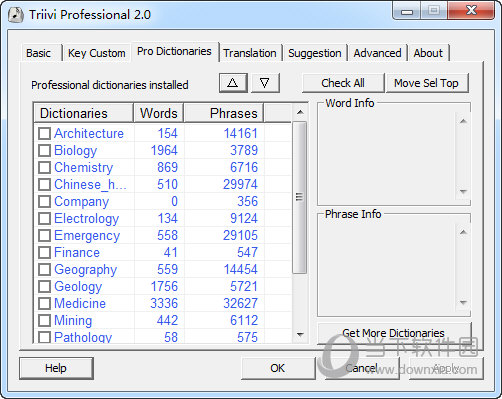Enable the Biology dictionary checkbox
502x399 pixels.
coord(44,150)
